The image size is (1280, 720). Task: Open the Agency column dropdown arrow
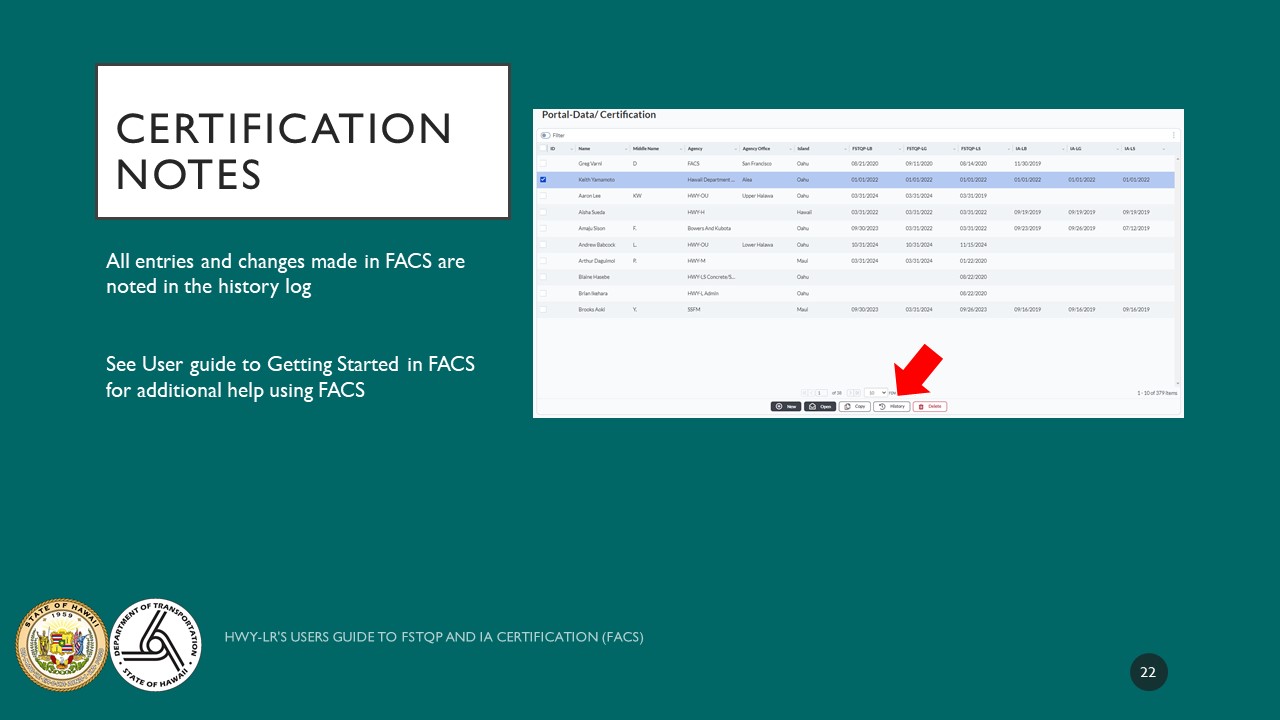(x=736, y=149)
